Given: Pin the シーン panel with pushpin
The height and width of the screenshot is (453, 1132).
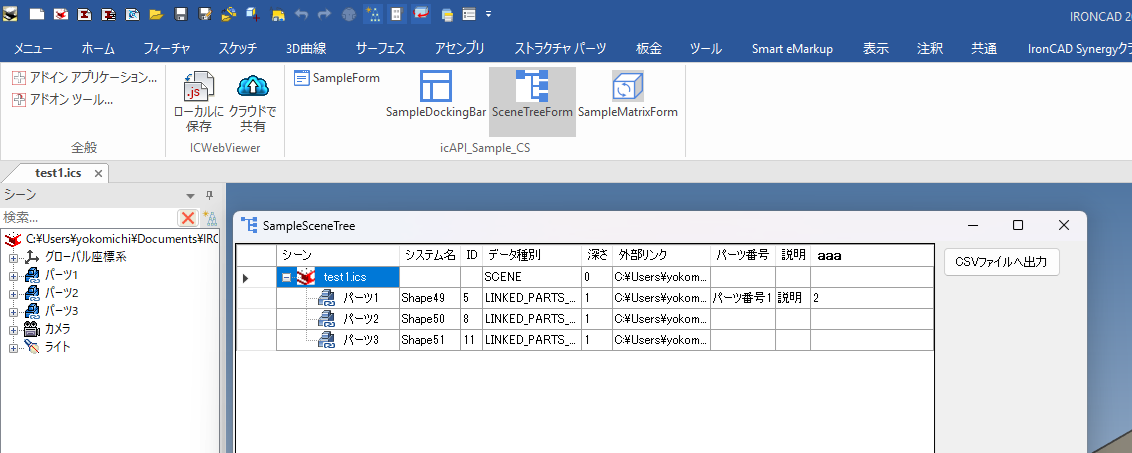Looking at the screenshot, I should pyautogui.click(x=209, y=195).
